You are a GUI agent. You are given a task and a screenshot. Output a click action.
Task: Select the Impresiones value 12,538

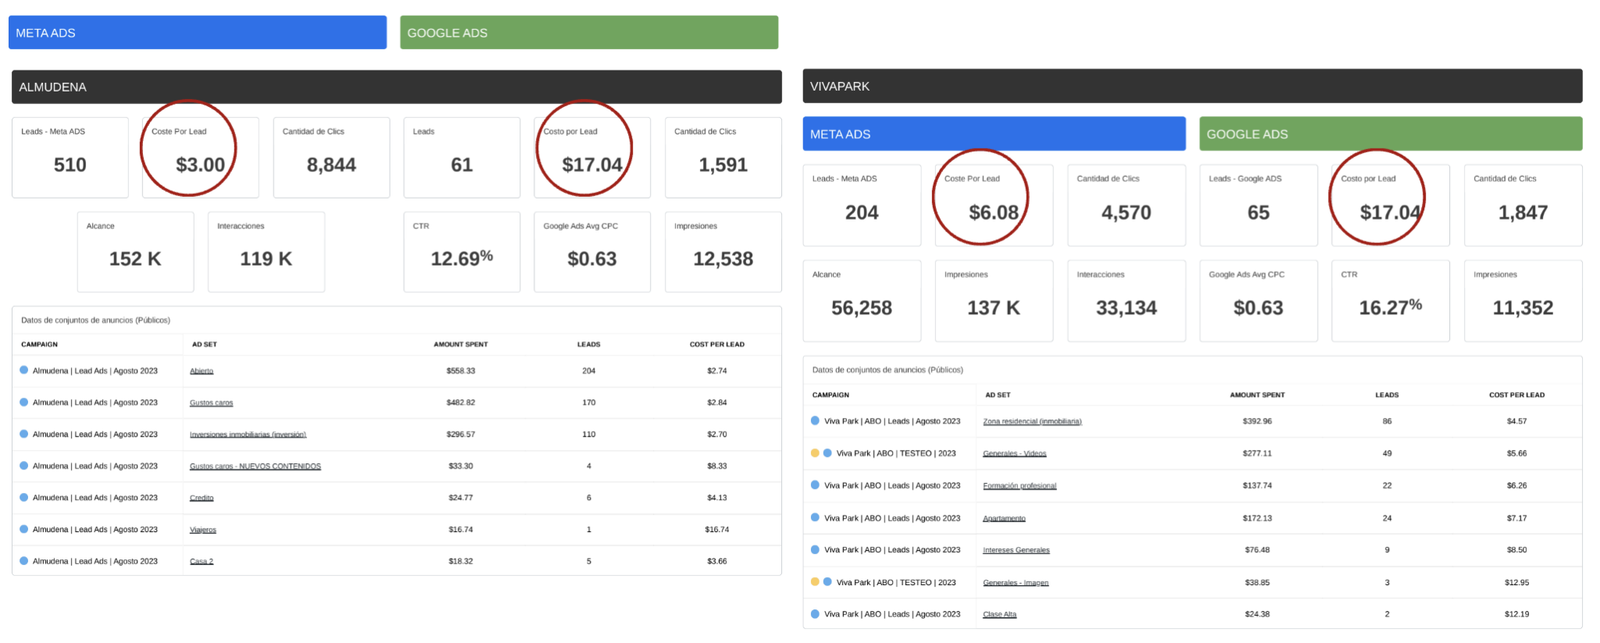click(723, 259)
